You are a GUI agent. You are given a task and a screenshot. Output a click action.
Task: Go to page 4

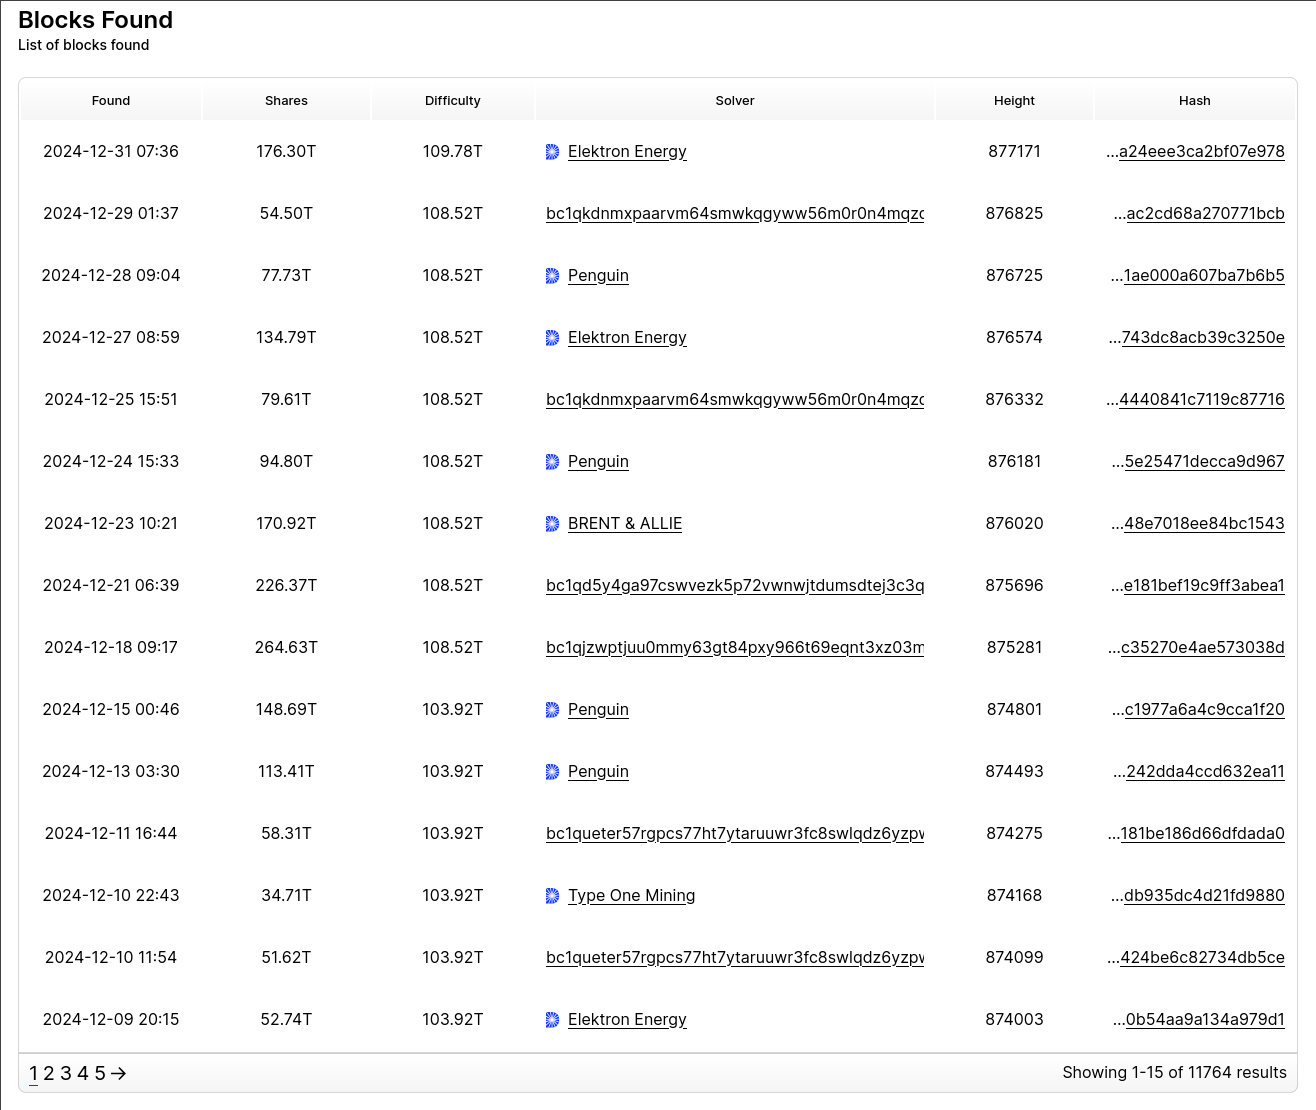(83, 1073)
